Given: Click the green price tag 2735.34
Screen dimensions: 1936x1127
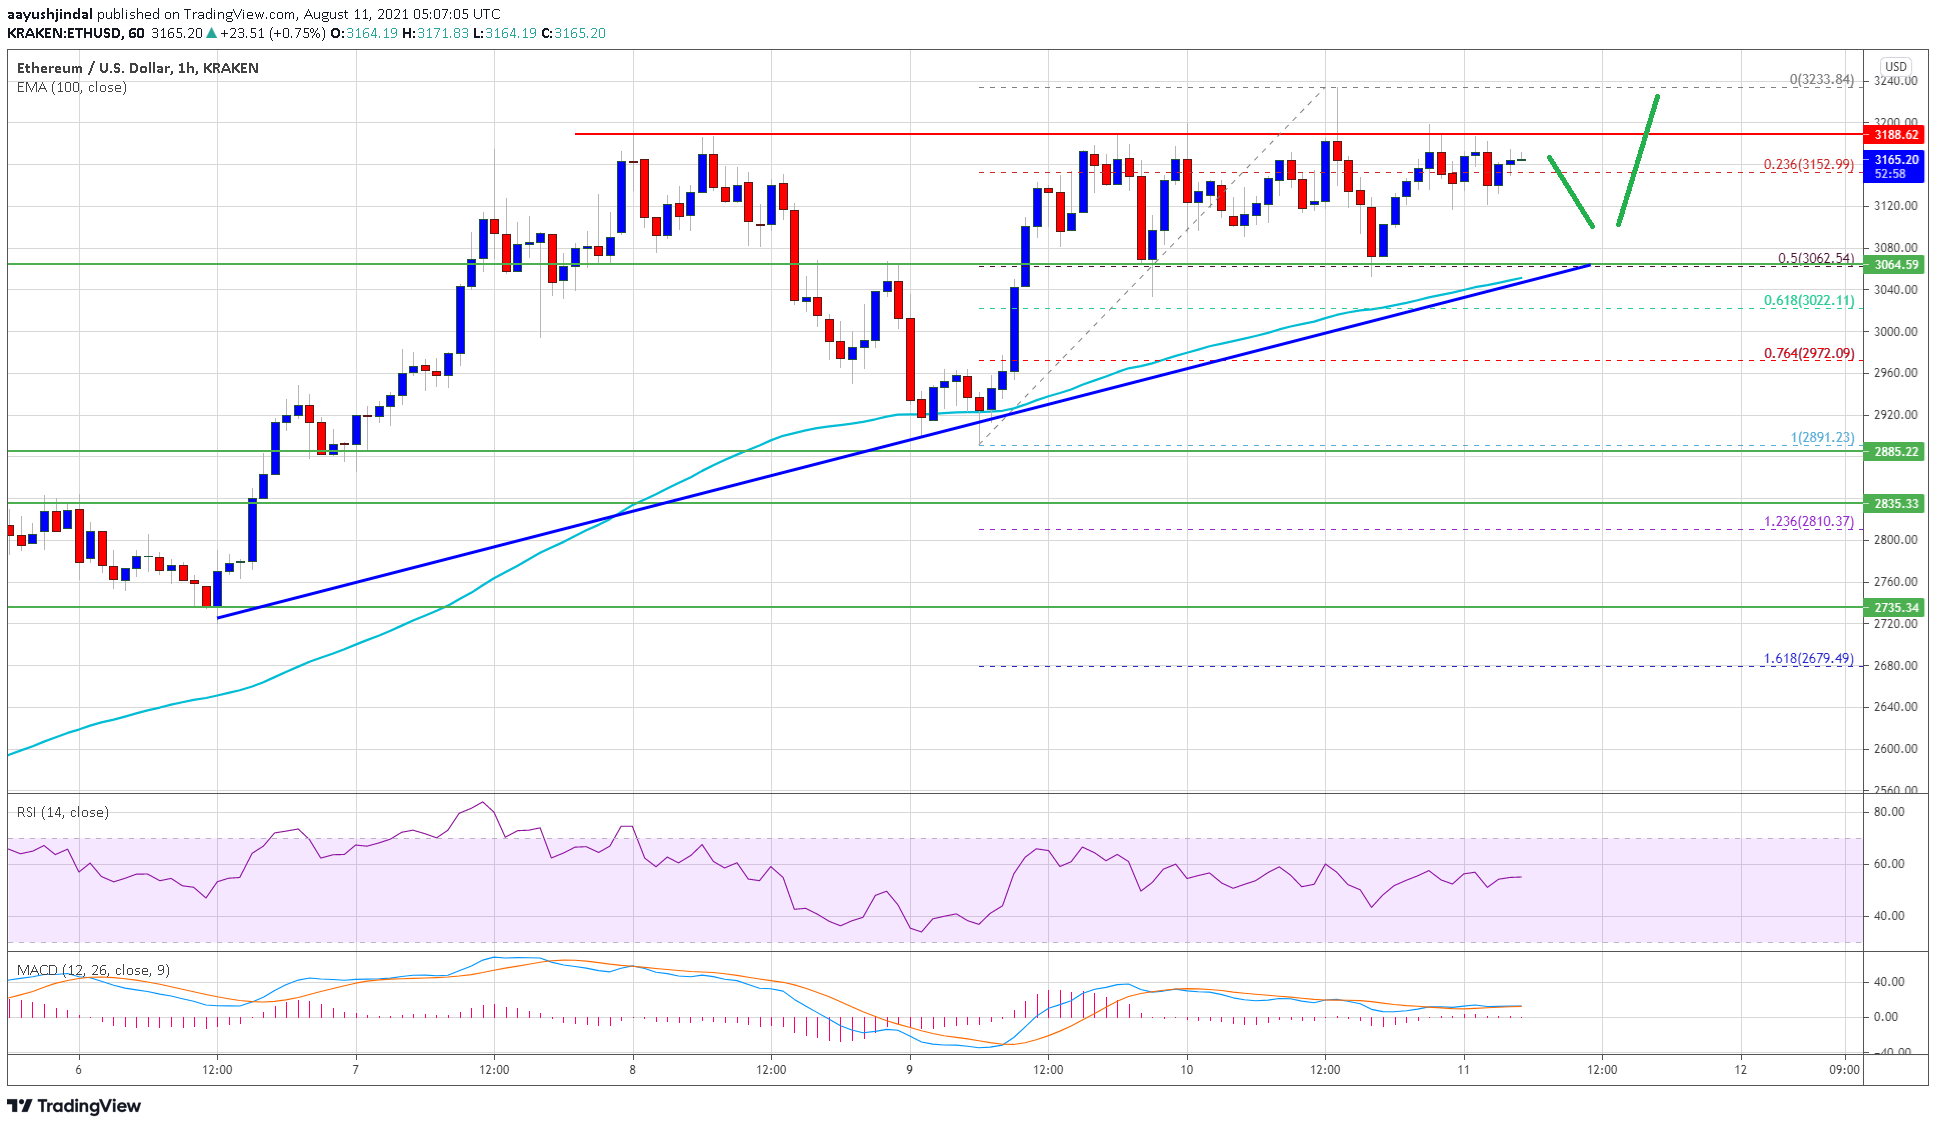Looking at the screenshot, I should pos(1894,607).
